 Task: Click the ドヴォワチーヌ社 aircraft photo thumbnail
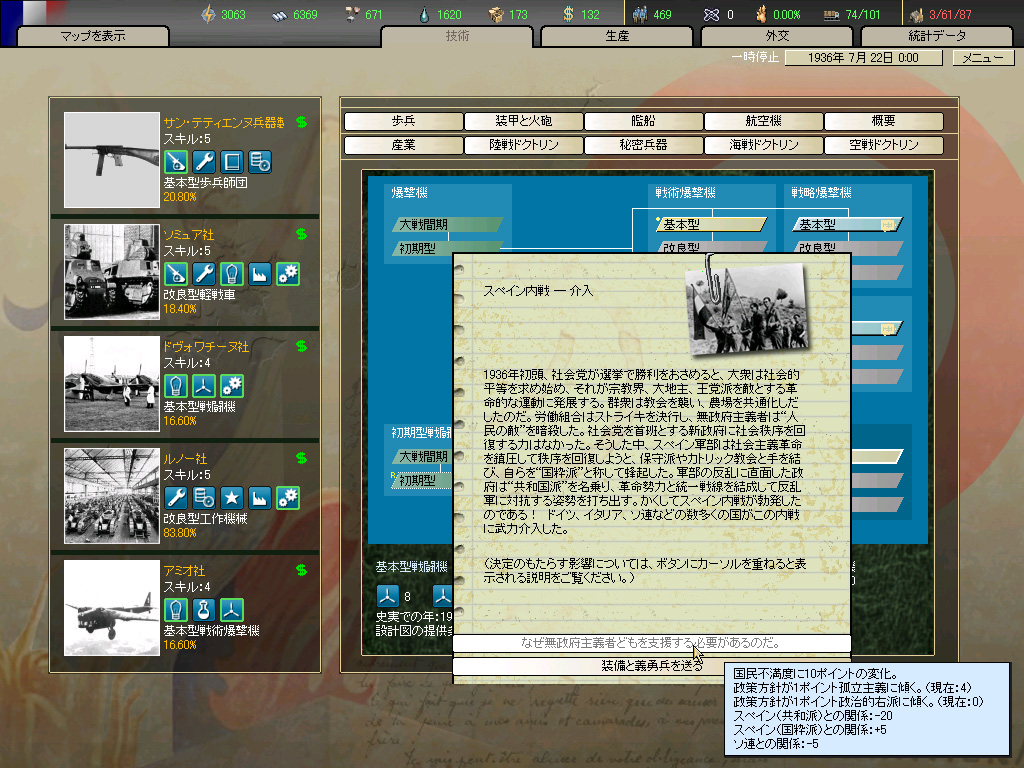click(x=112, y=384)
